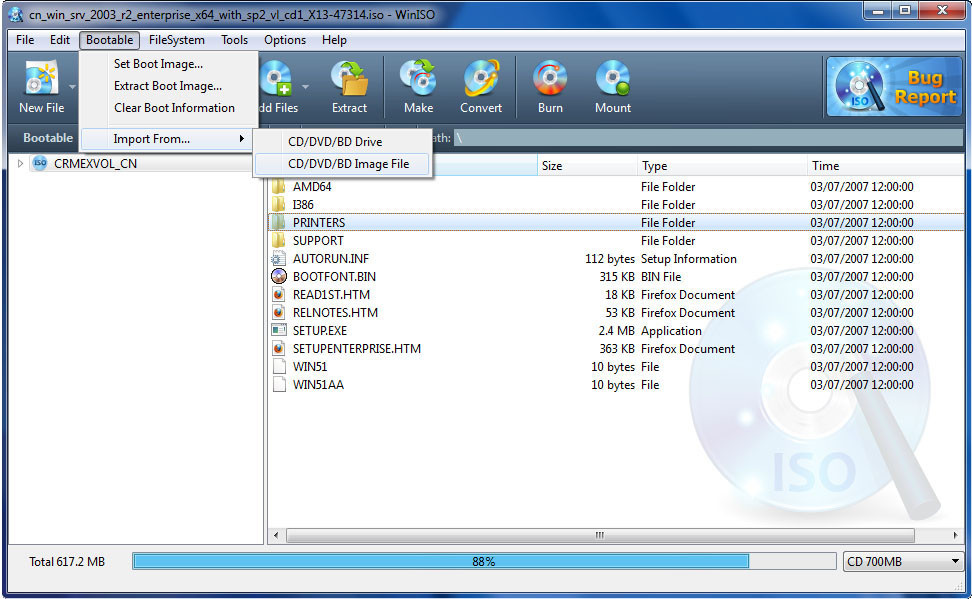972x599 pixels.
Task: Select the AUTORUN.INF file
Action: coord(330,259)
